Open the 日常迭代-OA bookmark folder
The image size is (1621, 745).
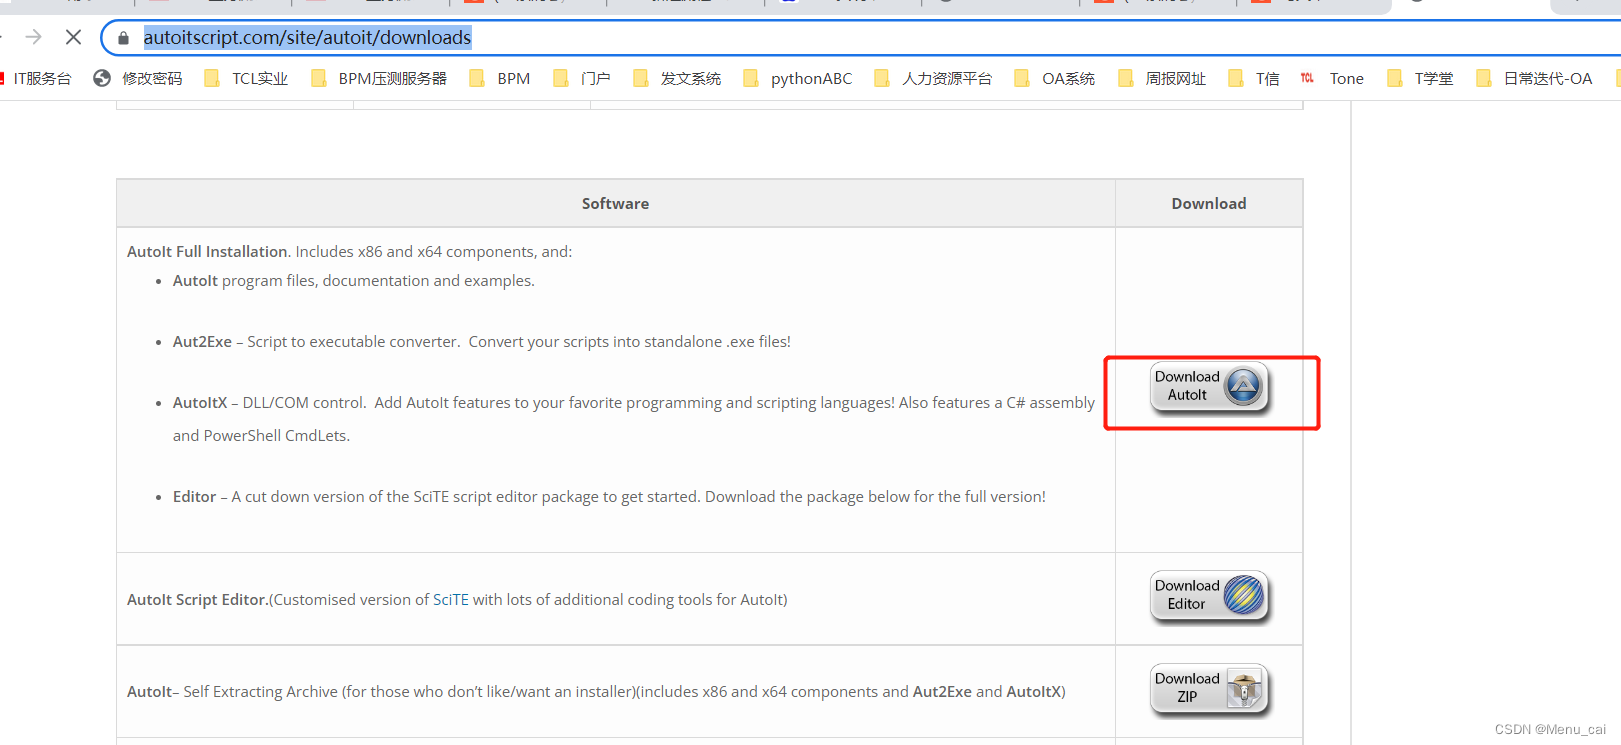1534,79
